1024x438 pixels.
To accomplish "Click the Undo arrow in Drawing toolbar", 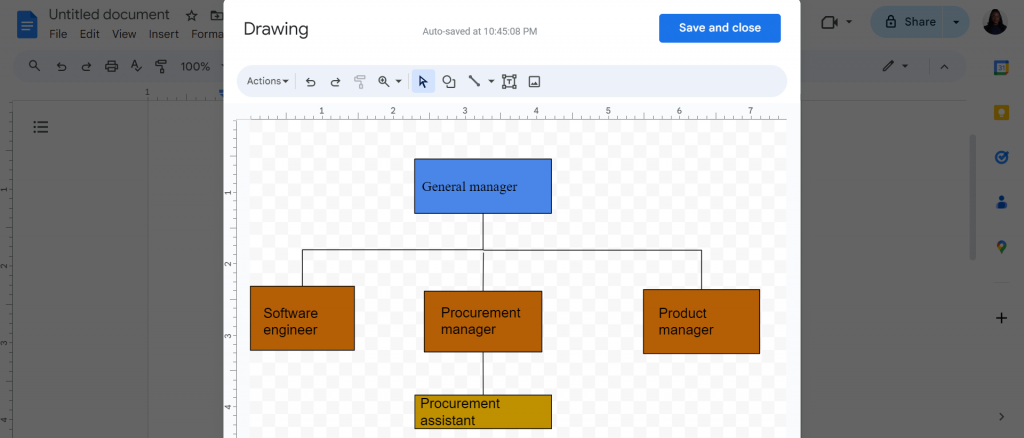I will point(311,82).
